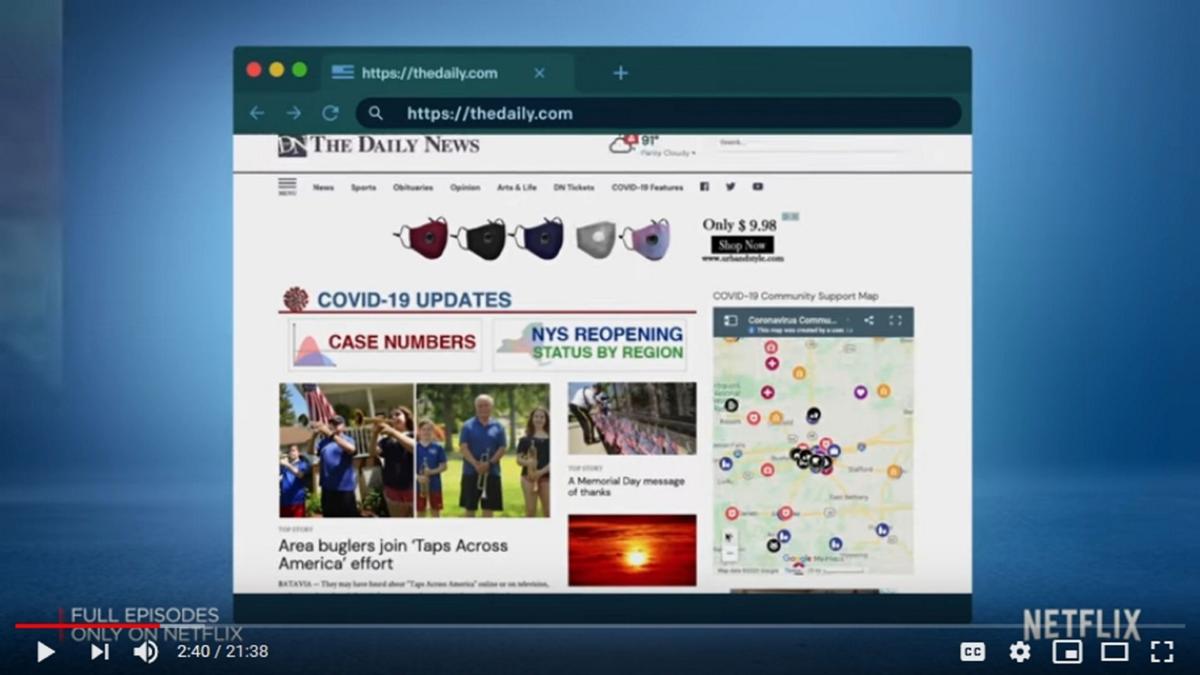Toggle theater mode view
1200x675 pixels.
click(1114, 652)
